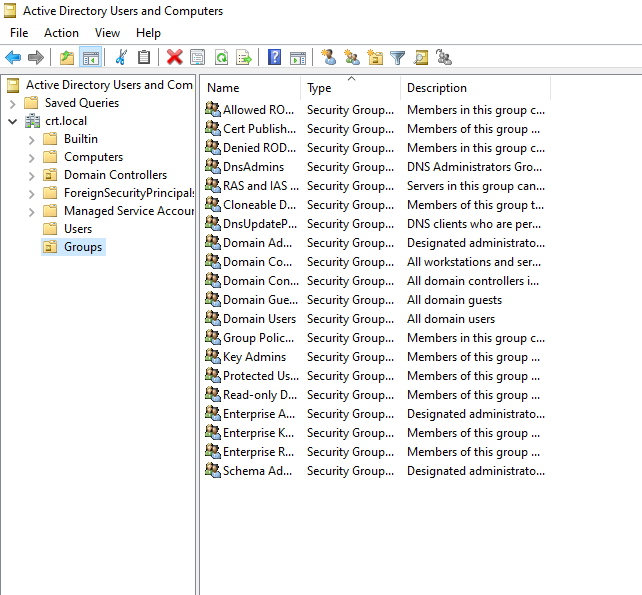The image size is (642, 595).
Task: Click the DnsAdmins group icon
Action: pyautogui.click(x=213, y=166)
